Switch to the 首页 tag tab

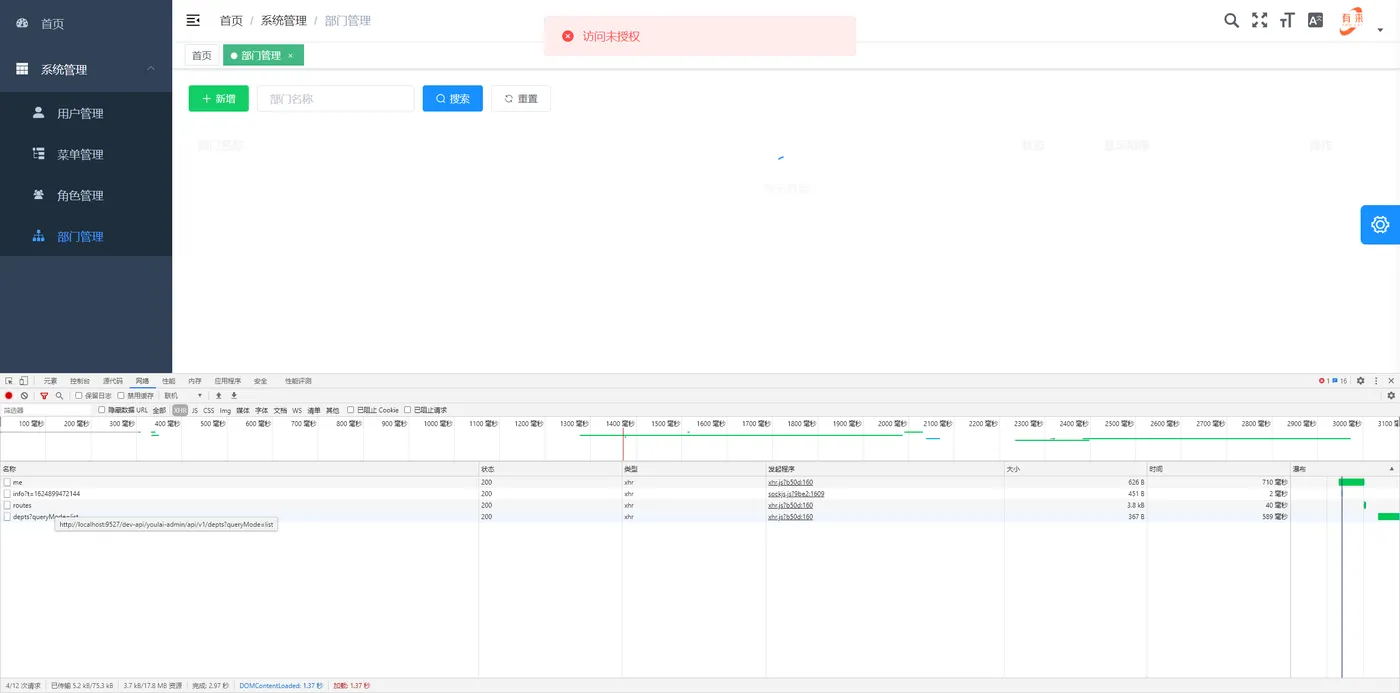[x=202, y=55]
